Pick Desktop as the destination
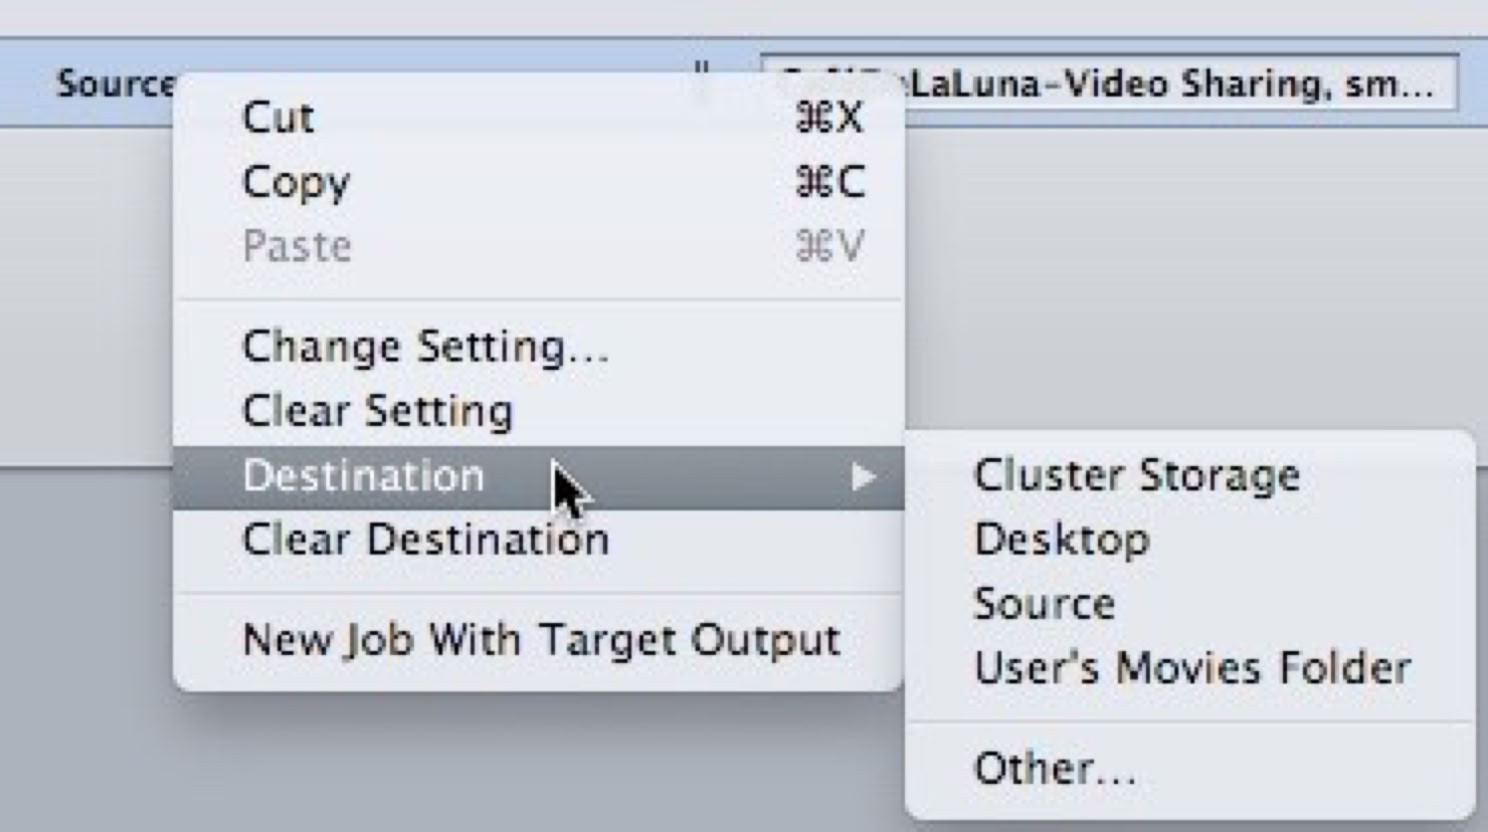The width and height of the screenshot is (1488, 832). 1061,540
